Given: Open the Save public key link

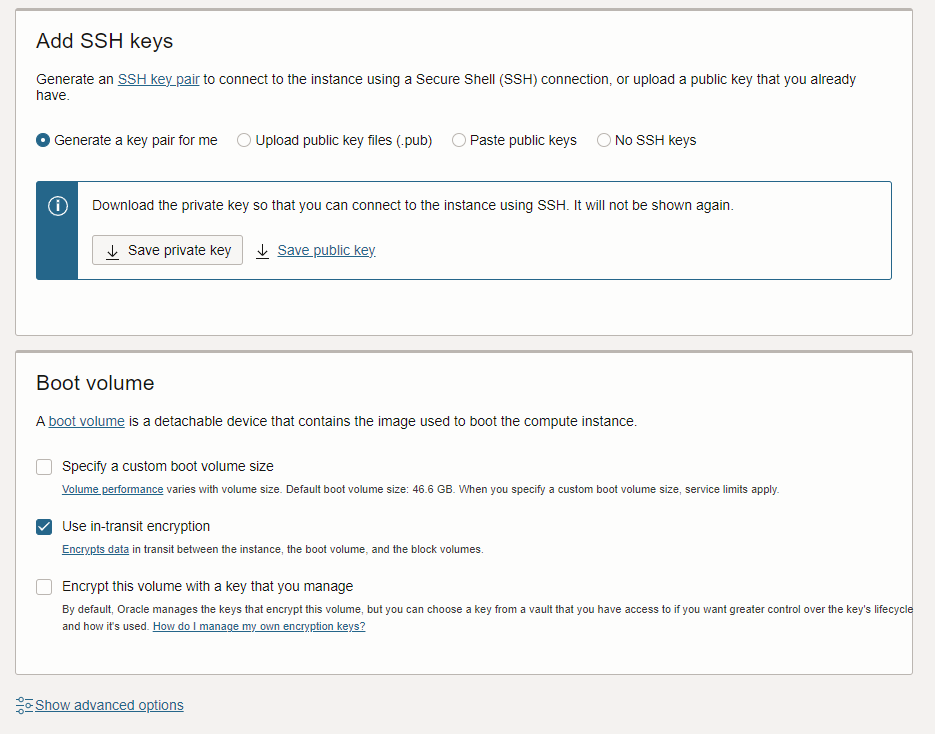Looking at the screenshot, I should pyautogui.click(x=326, y=250).
